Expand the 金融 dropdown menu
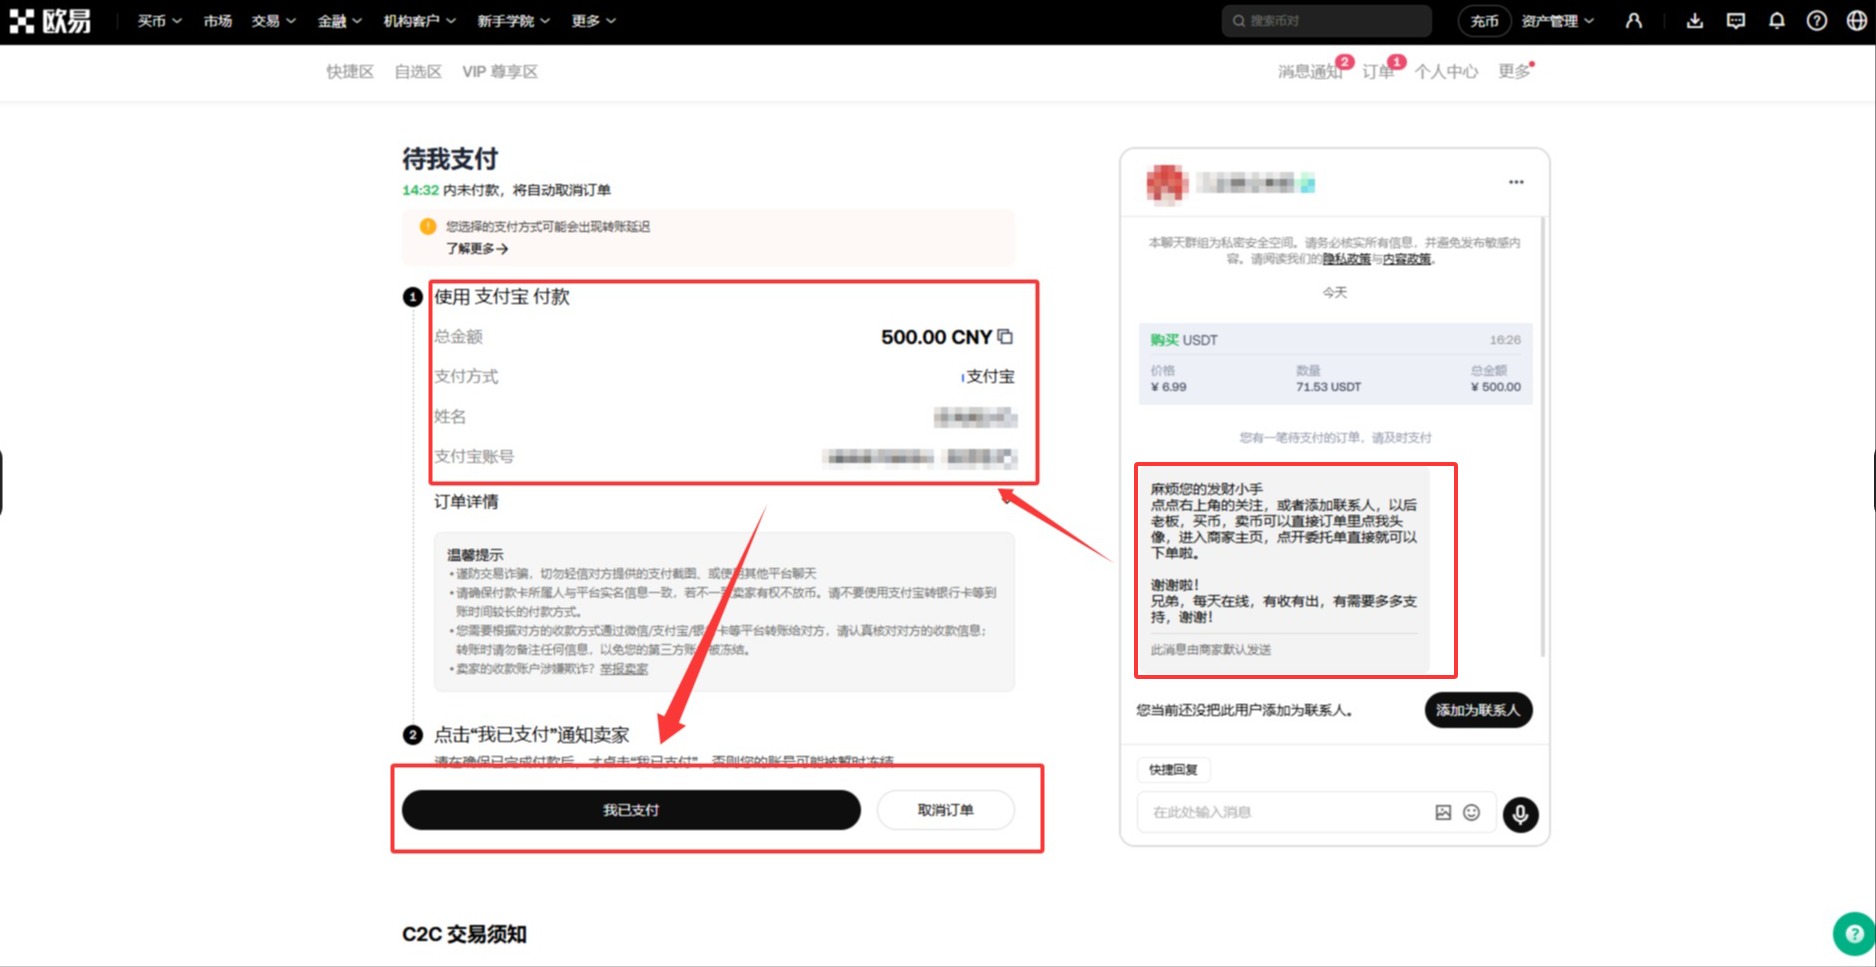 coord(339,21)
